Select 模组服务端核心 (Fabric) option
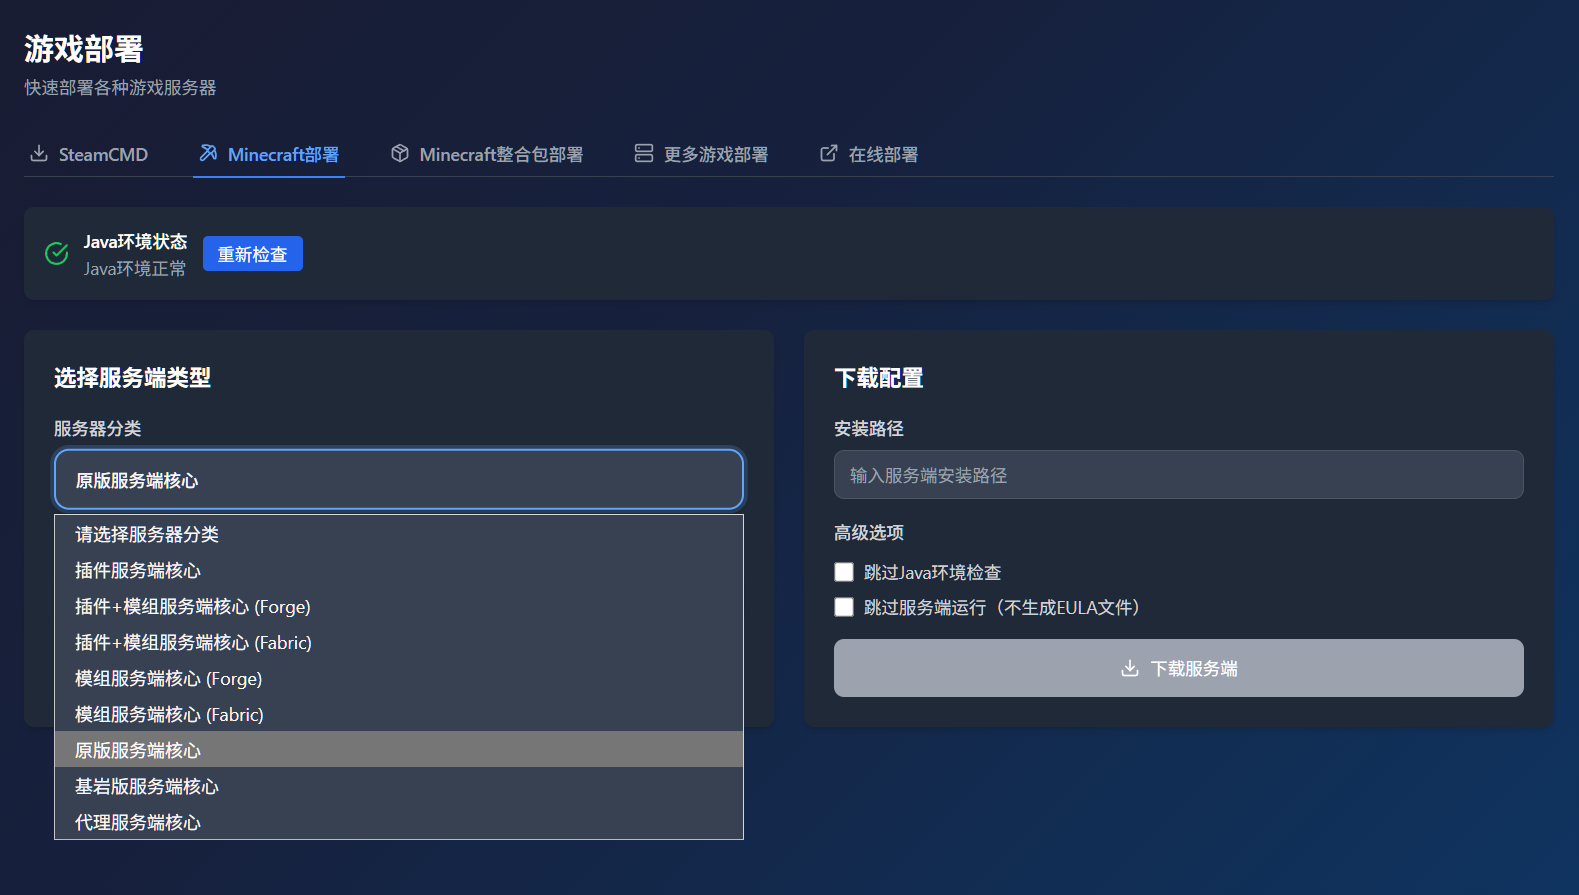The width and height of the screenshot is (1579, 895). point(399,714)
